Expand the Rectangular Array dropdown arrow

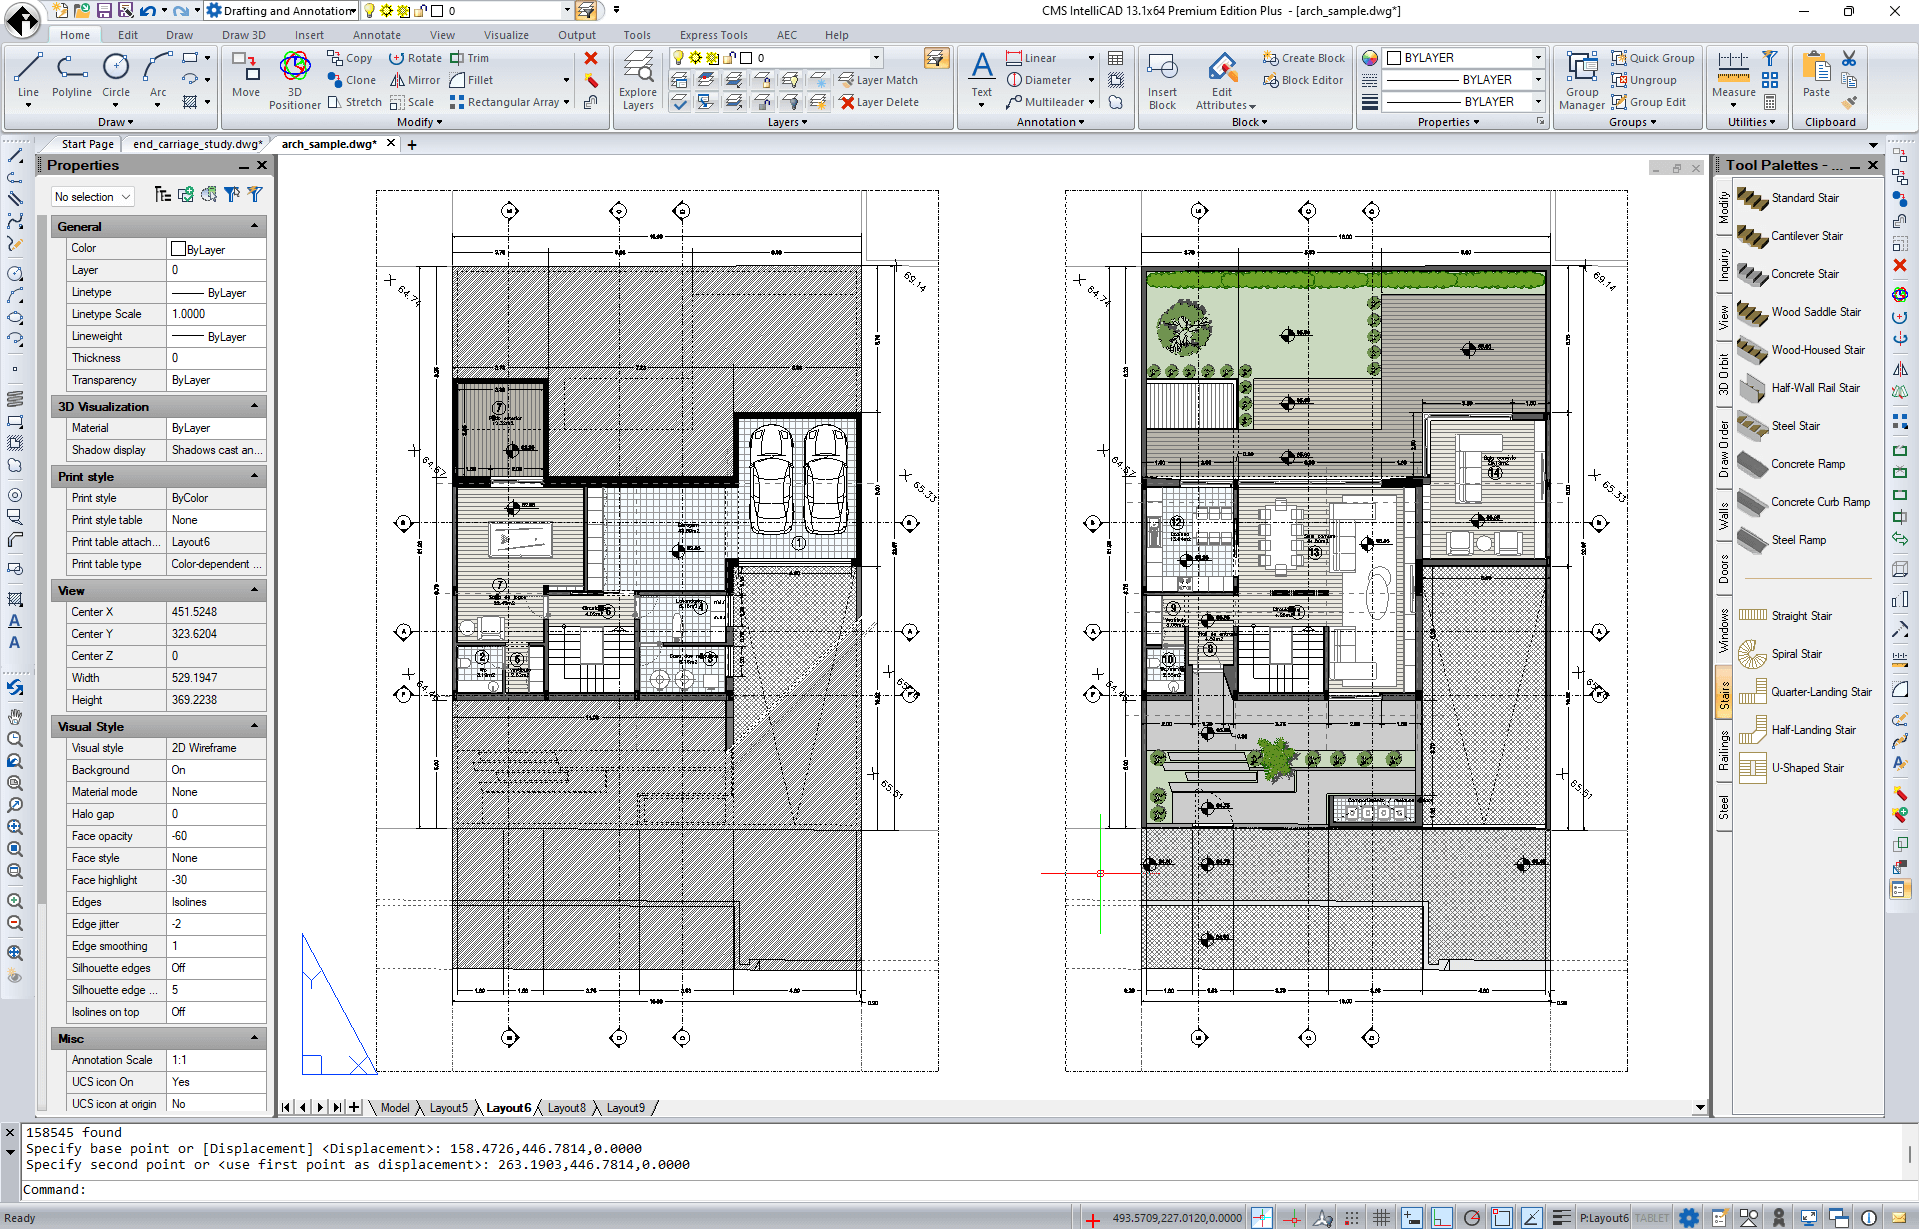[566, 102]
